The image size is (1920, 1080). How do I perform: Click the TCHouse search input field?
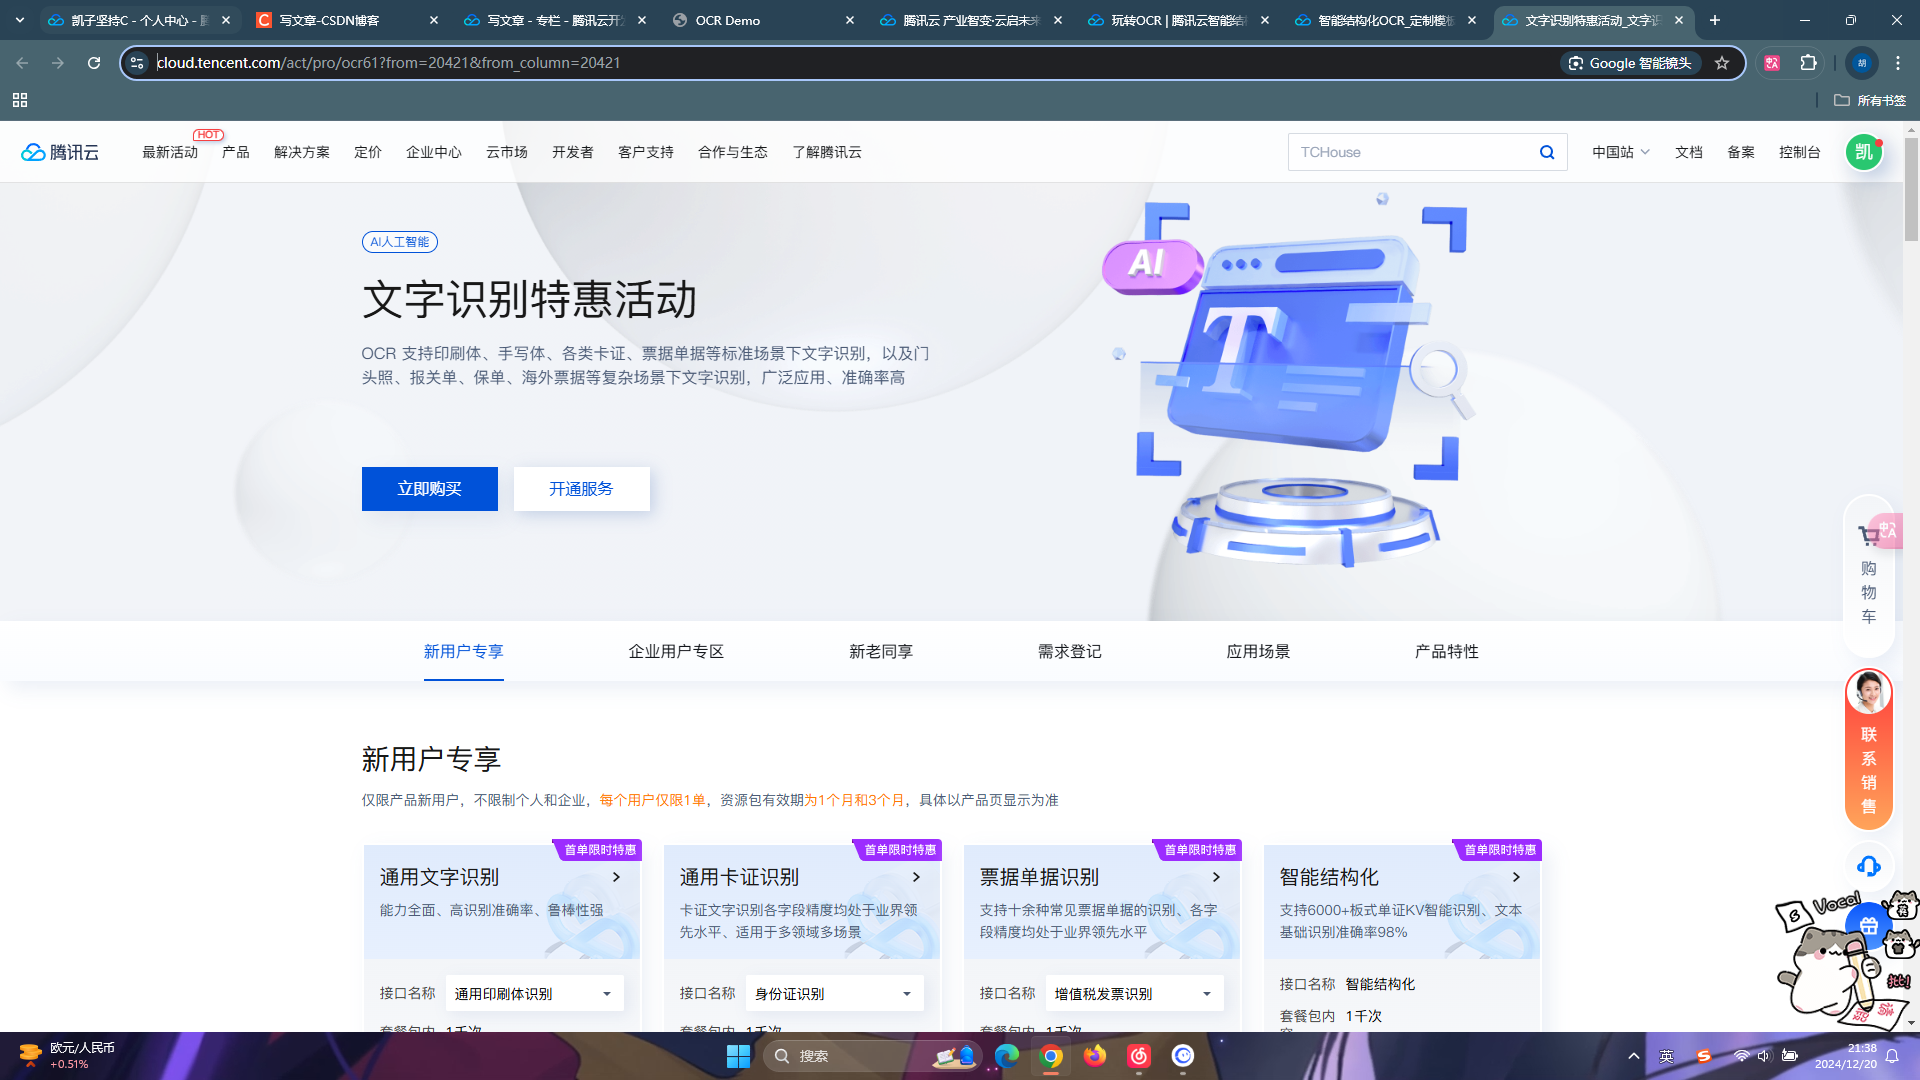pyautogui.click(x=1413, y=152)
